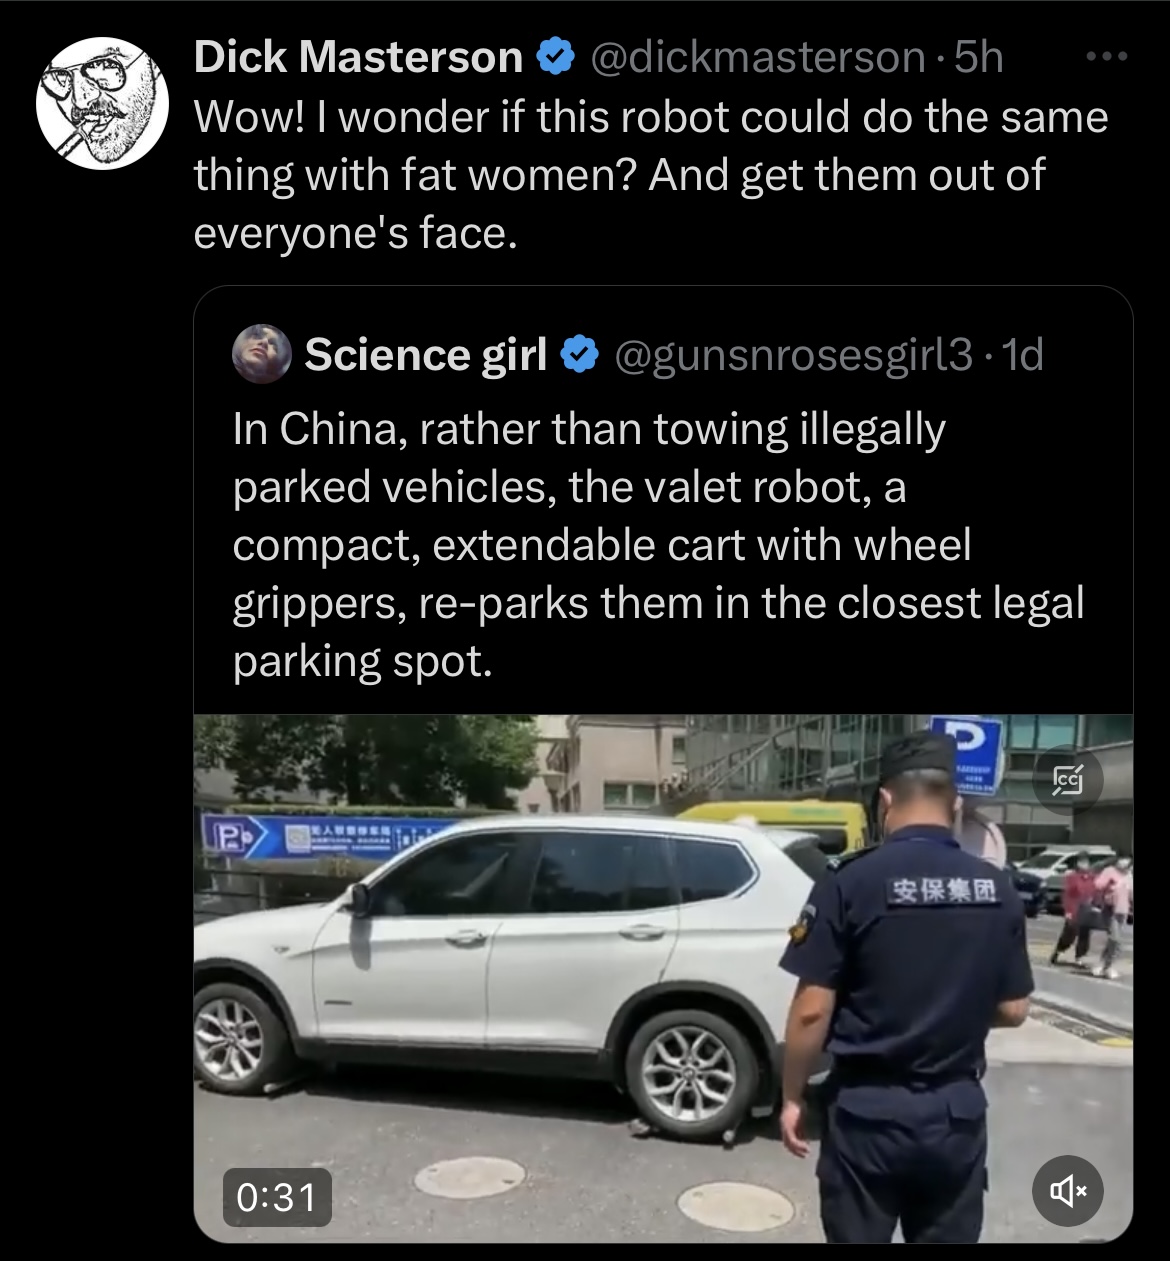The height and width of the screenshot is (1261, 1170).
Task: Toggle closed captions on the video
Action: [1069, 778]
